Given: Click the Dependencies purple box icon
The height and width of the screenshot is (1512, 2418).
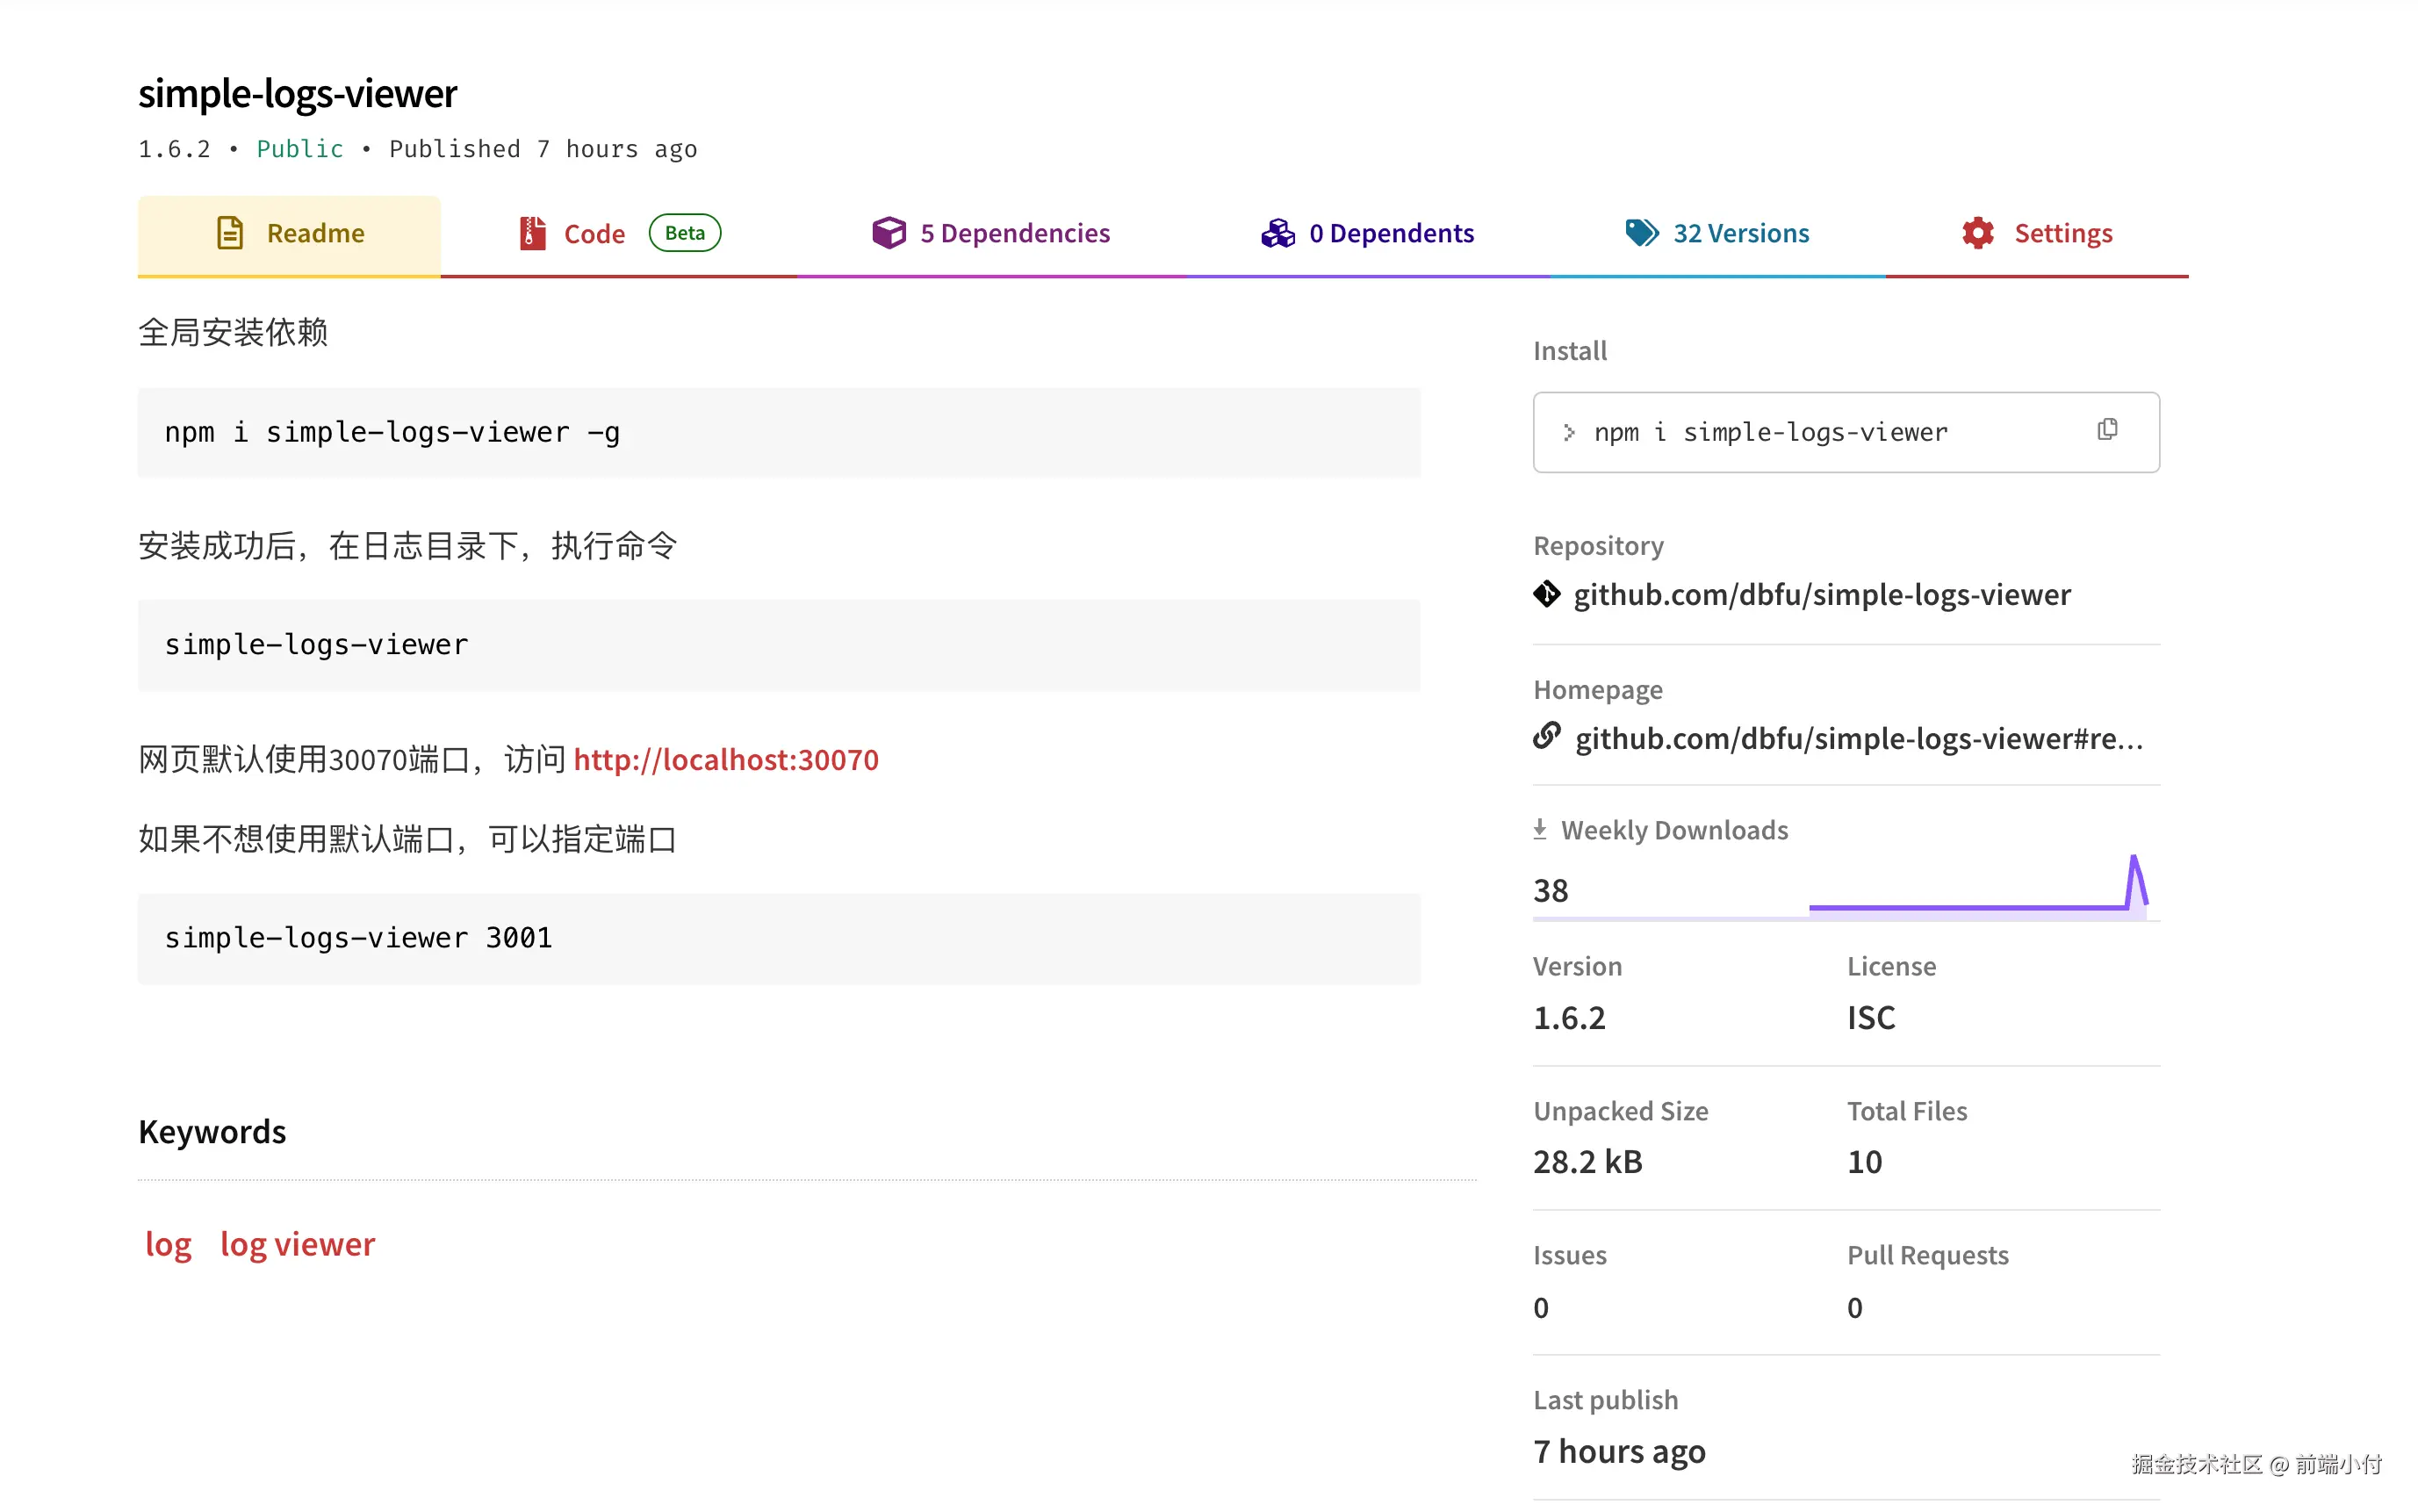Looking at the screenshot, I should tap(888, 233).
